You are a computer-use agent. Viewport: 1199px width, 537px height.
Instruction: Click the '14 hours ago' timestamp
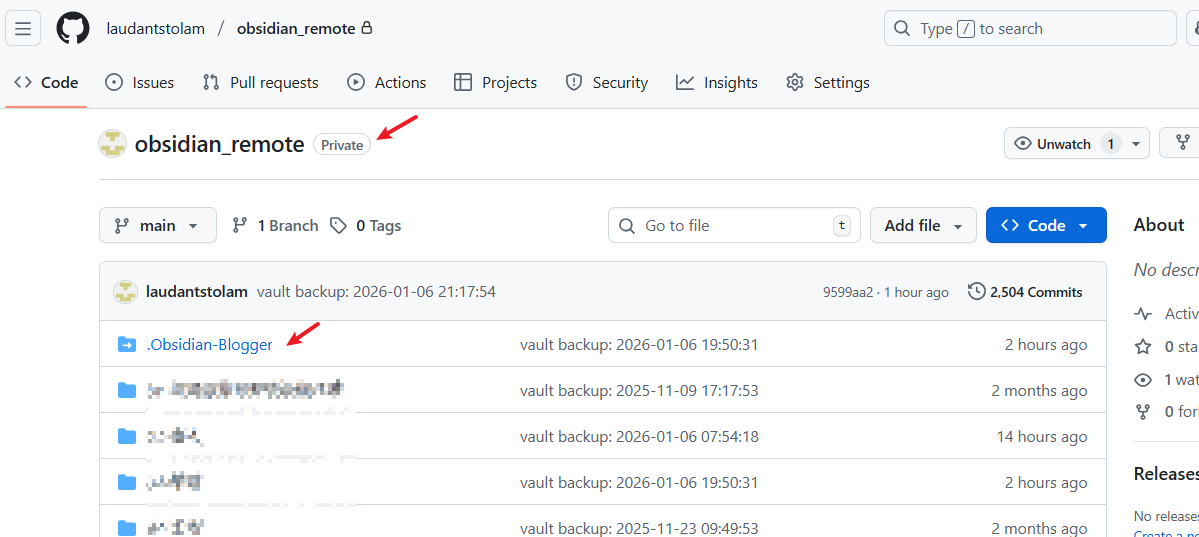(1041, 437)
